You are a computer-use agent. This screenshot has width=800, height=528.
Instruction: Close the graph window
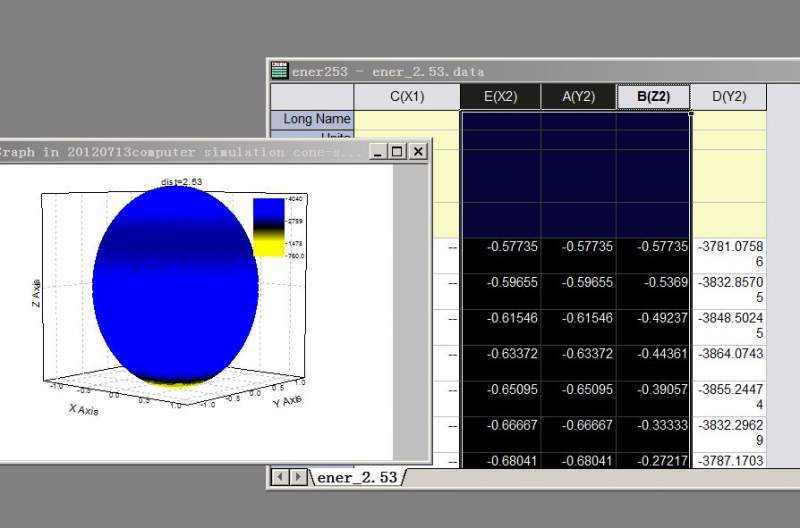click(418, 152)
